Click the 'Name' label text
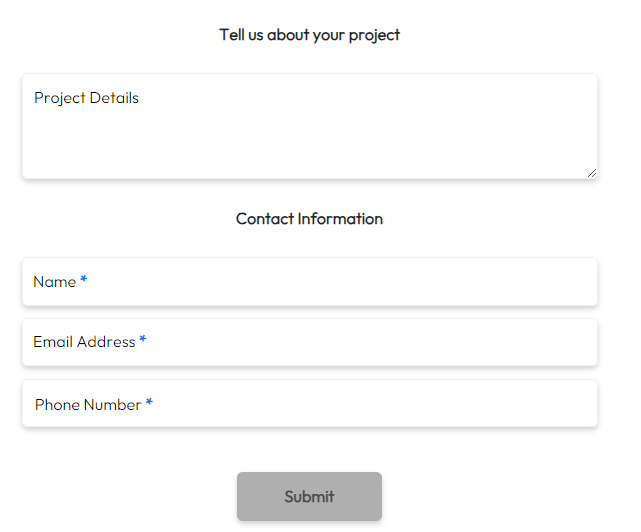 tap(55, 282)
